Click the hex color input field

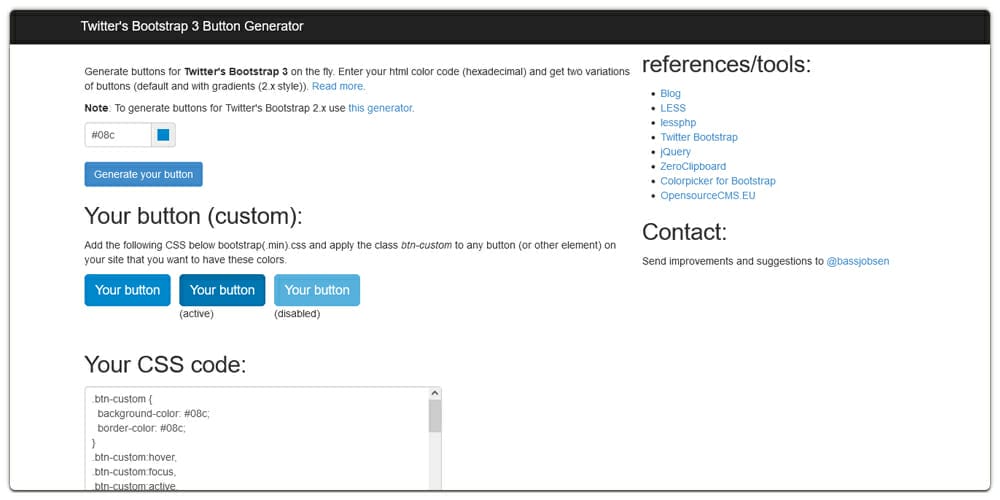click(x=118, y=135)
